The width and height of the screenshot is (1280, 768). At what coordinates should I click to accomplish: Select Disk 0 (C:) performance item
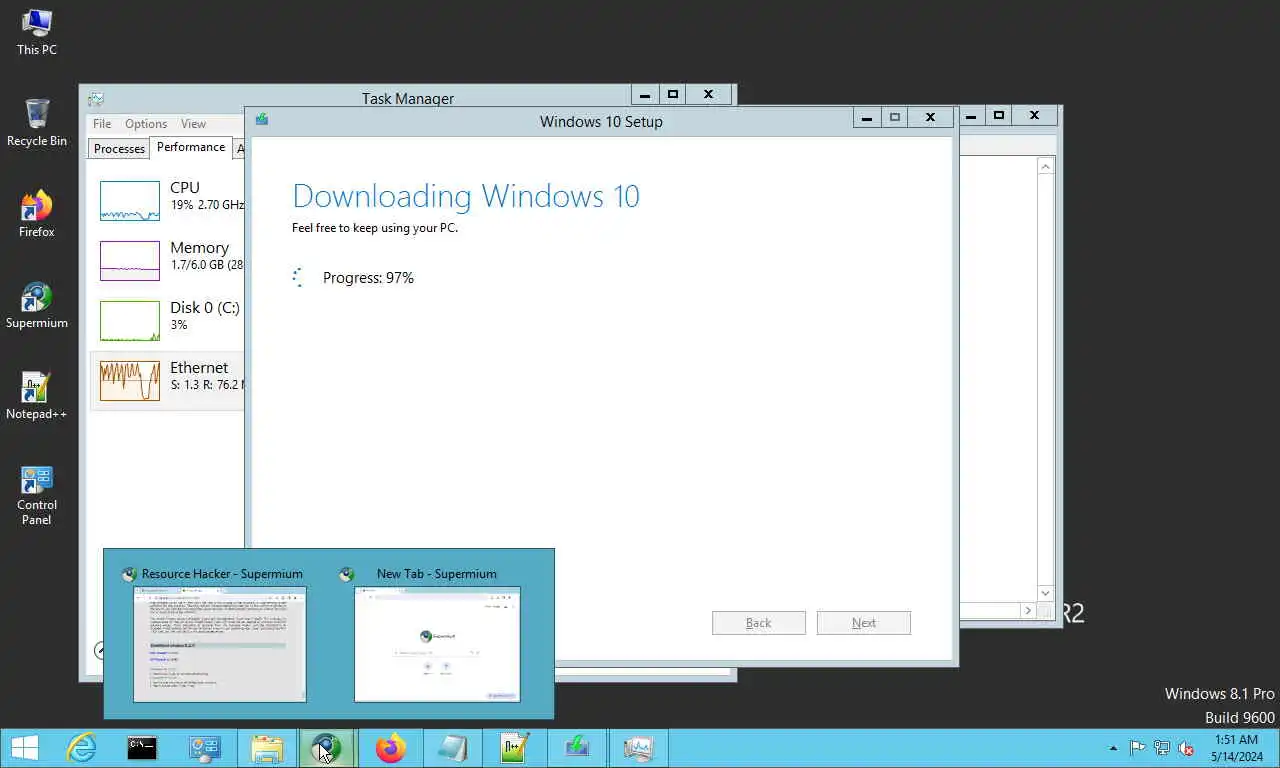tap(168, 321)
